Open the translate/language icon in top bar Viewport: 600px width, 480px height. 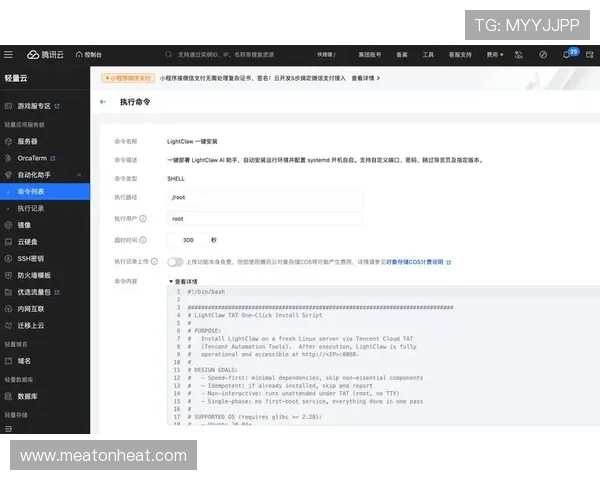[518, 55]
